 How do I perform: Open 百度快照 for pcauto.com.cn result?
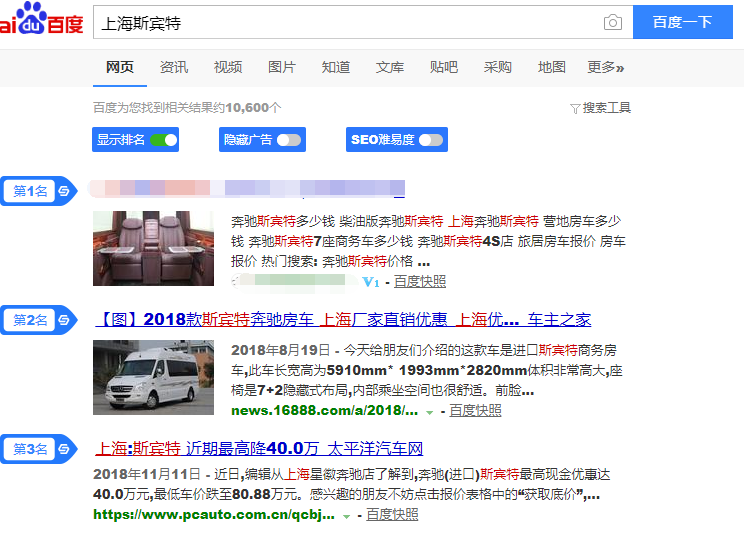point(392,515)
